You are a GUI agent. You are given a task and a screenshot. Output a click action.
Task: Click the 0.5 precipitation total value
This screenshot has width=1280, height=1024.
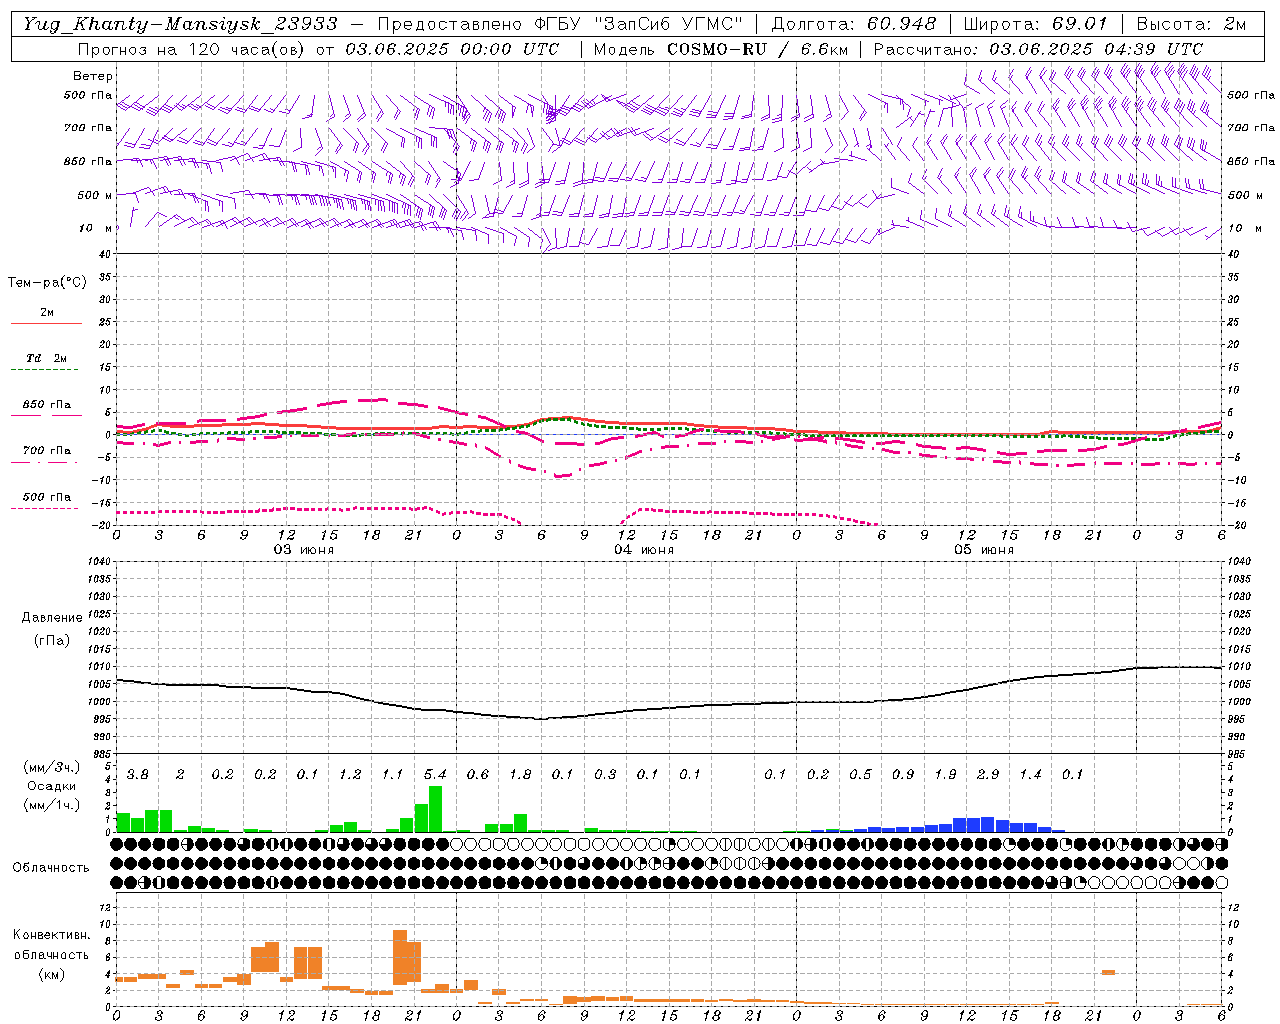[860, 775]
